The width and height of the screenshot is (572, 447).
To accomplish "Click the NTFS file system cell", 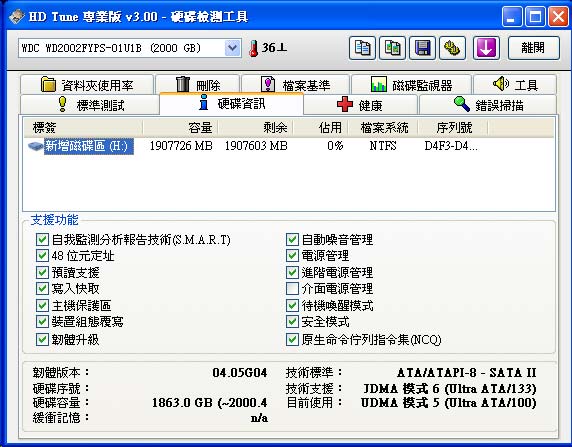I will pos(383,146).
